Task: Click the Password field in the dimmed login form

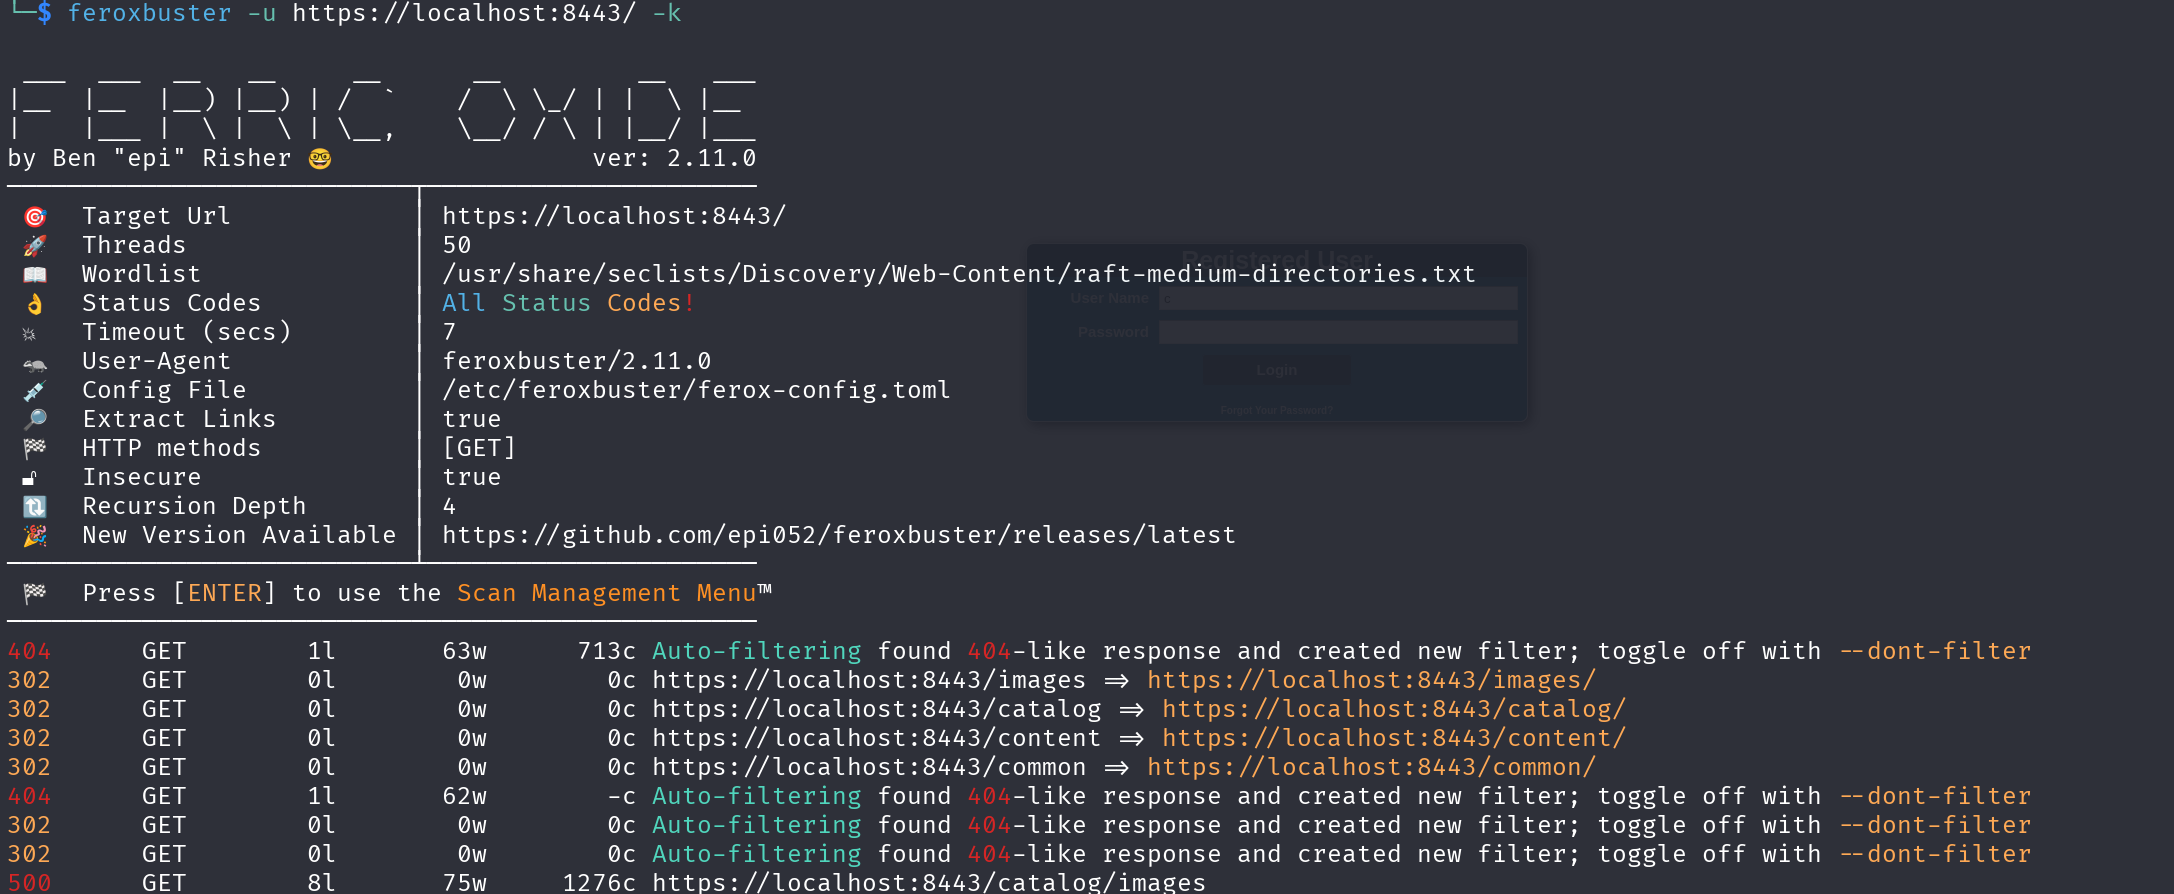Action: pos(1338,332)
